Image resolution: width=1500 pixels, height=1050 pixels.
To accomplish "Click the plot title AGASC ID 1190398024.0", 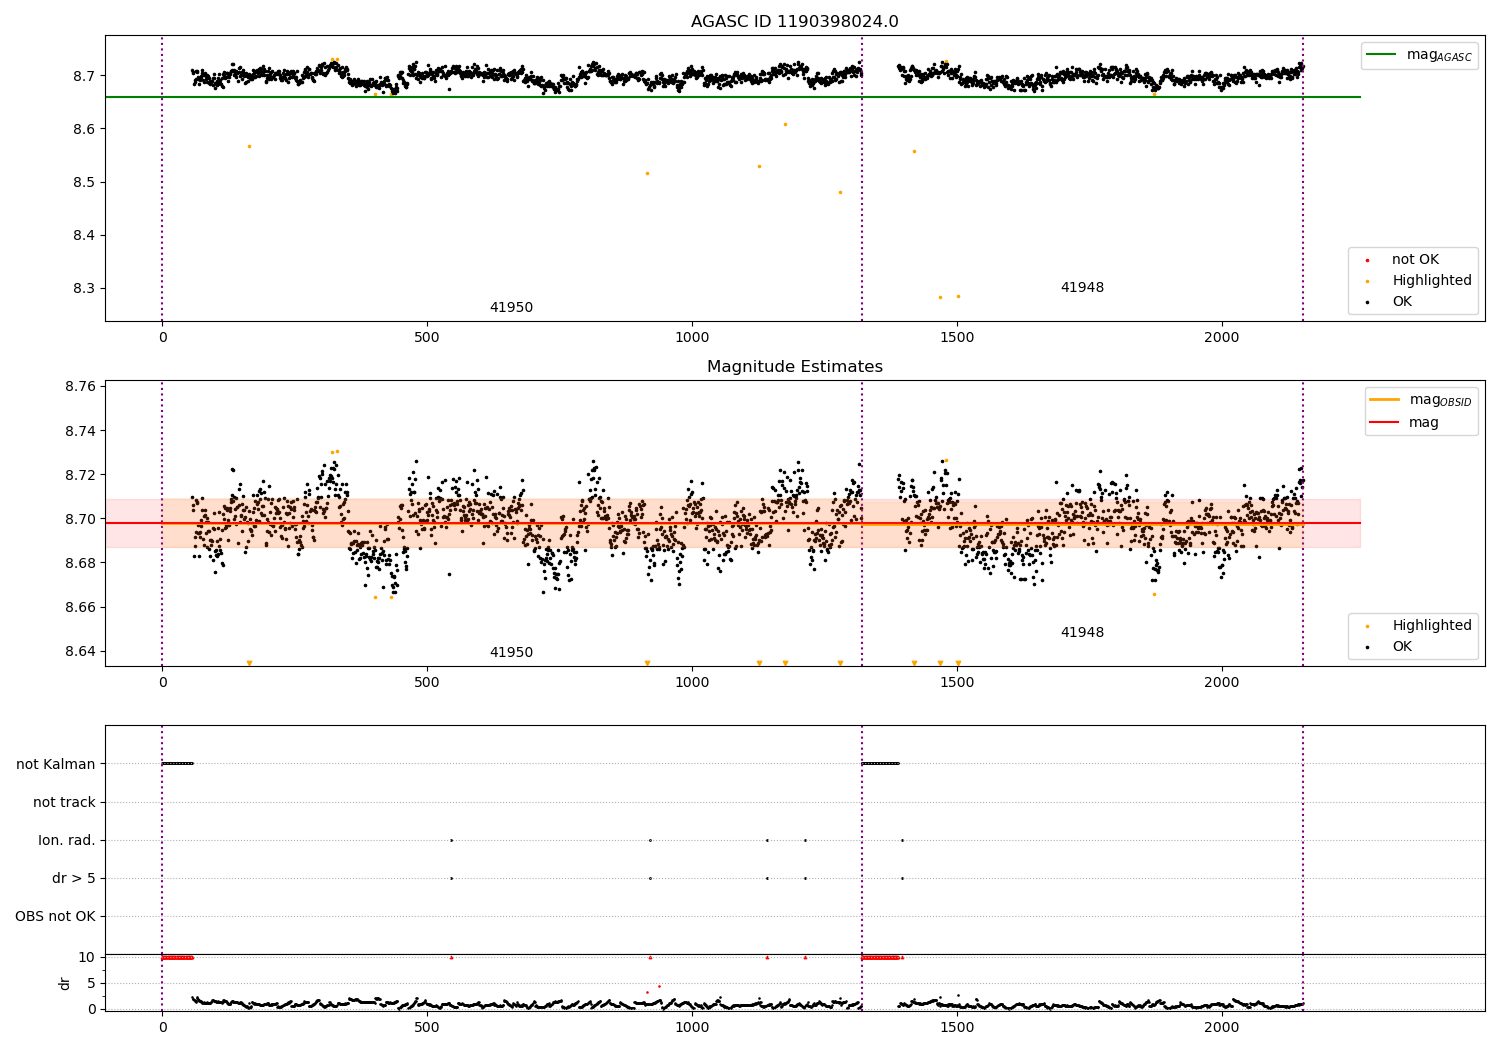I will click(x=794, y=22).
